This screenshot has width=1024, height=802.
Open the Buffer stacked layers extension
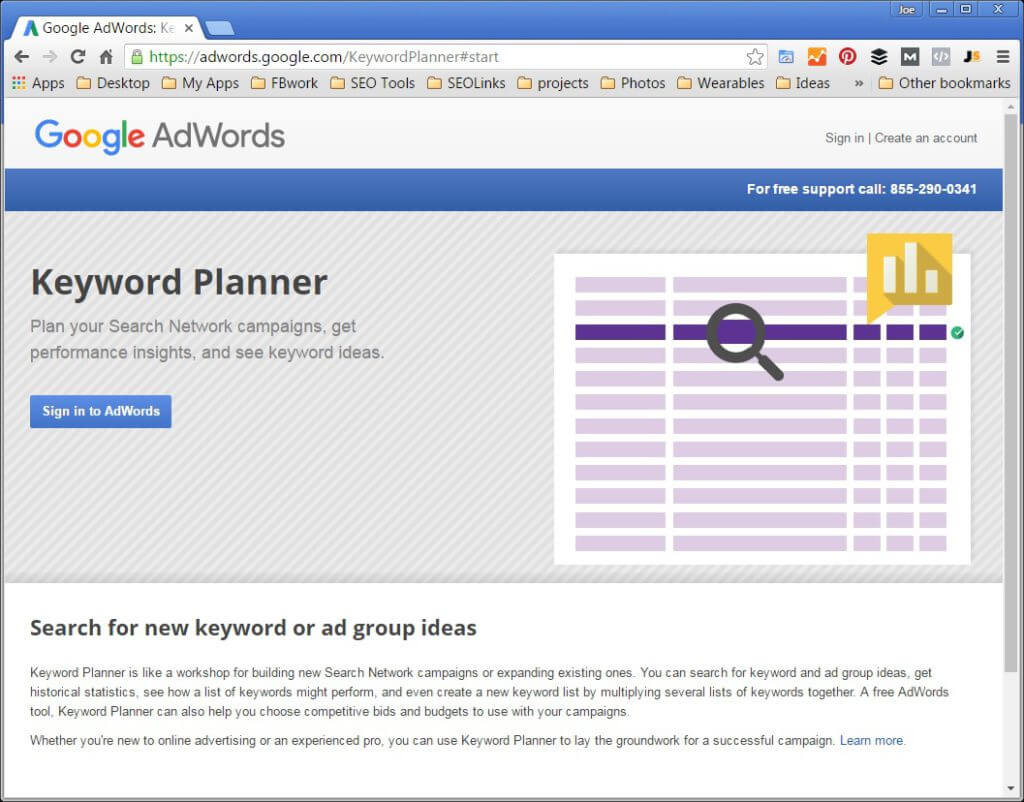click(879, 57)
